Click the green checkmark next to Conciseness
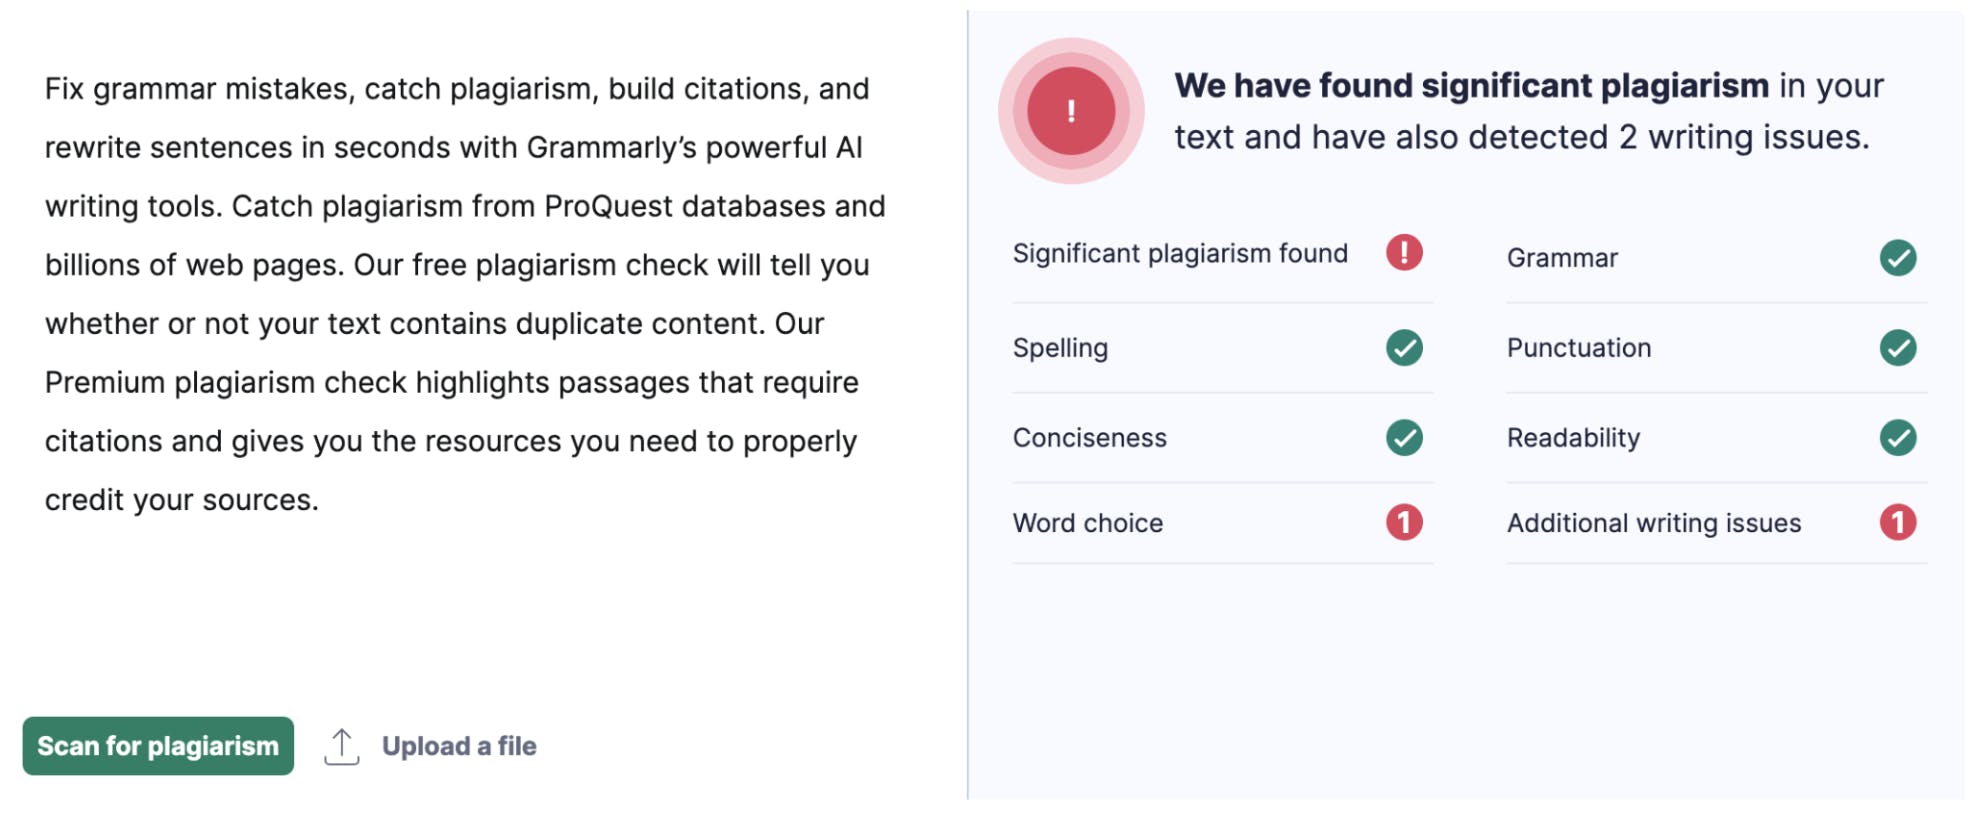This screenshot has width=1978, height=816. [1404, 438]
